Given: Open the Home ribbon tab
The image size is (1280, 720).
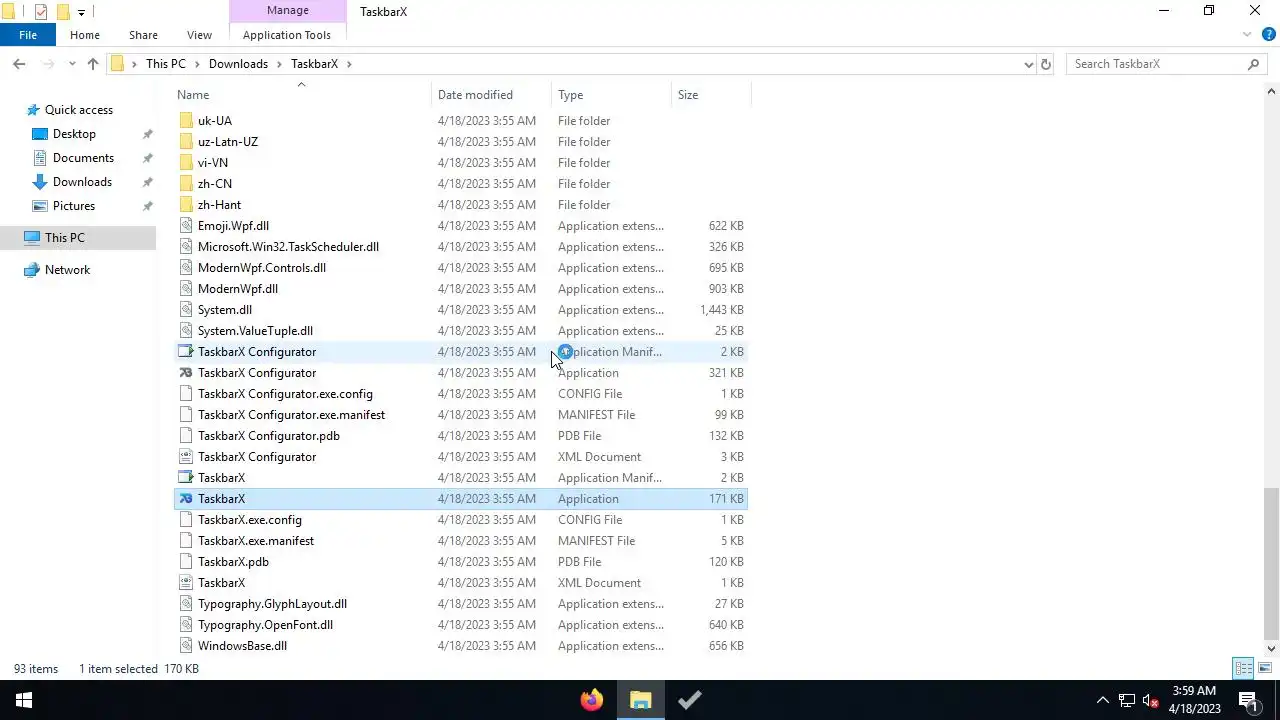Looking at the screenshot, I should click(85, 35).
